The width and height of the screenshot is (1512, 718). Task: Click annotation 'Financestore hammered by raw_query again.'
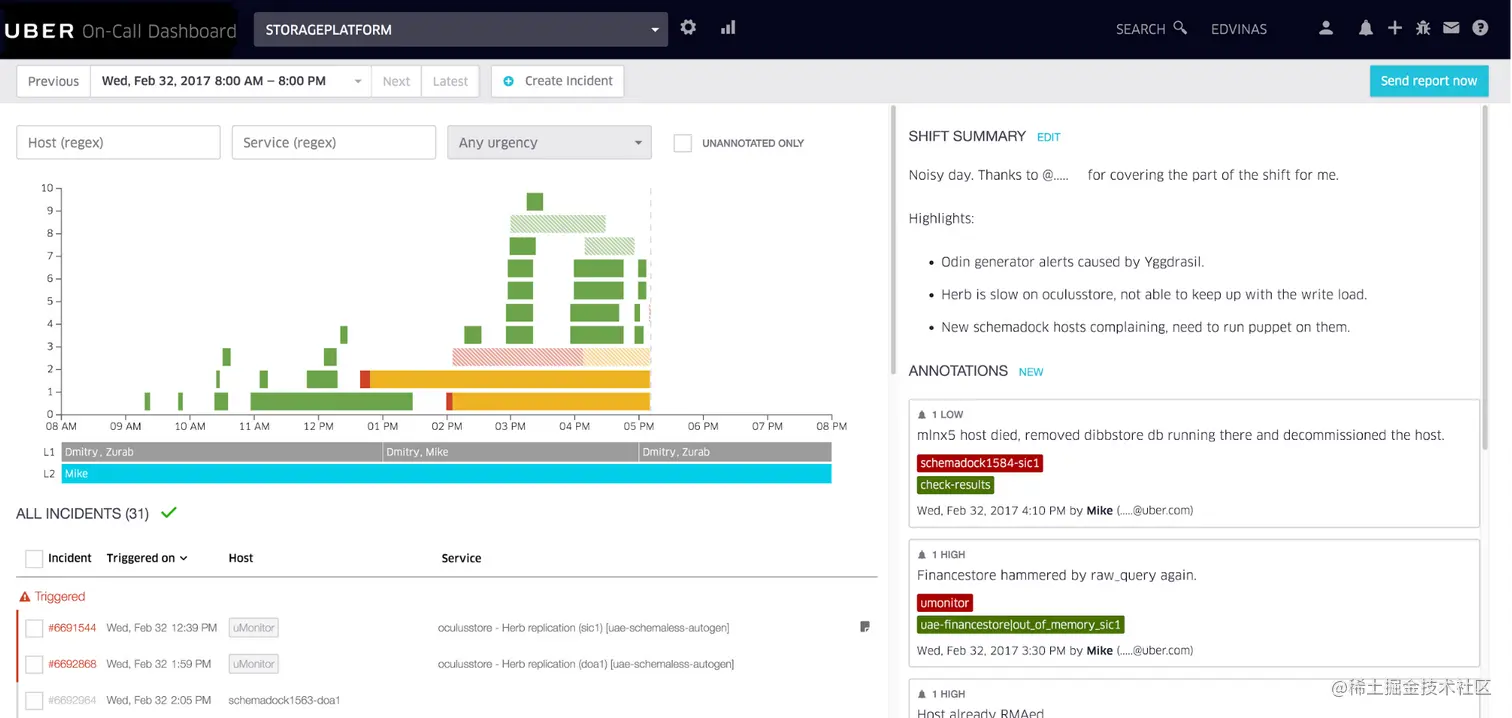[x=1056, y=576]
